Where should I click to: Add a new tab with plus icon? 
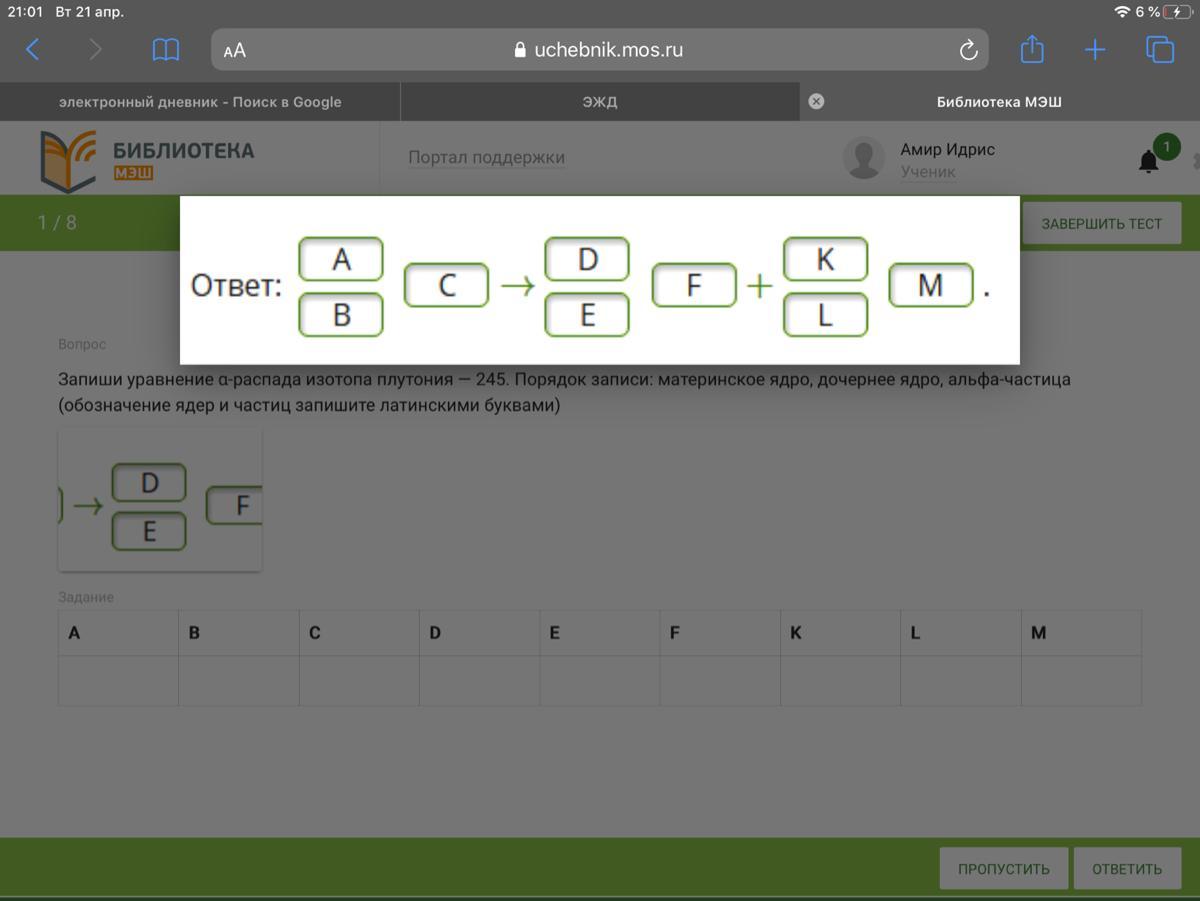pos(1096,50)
